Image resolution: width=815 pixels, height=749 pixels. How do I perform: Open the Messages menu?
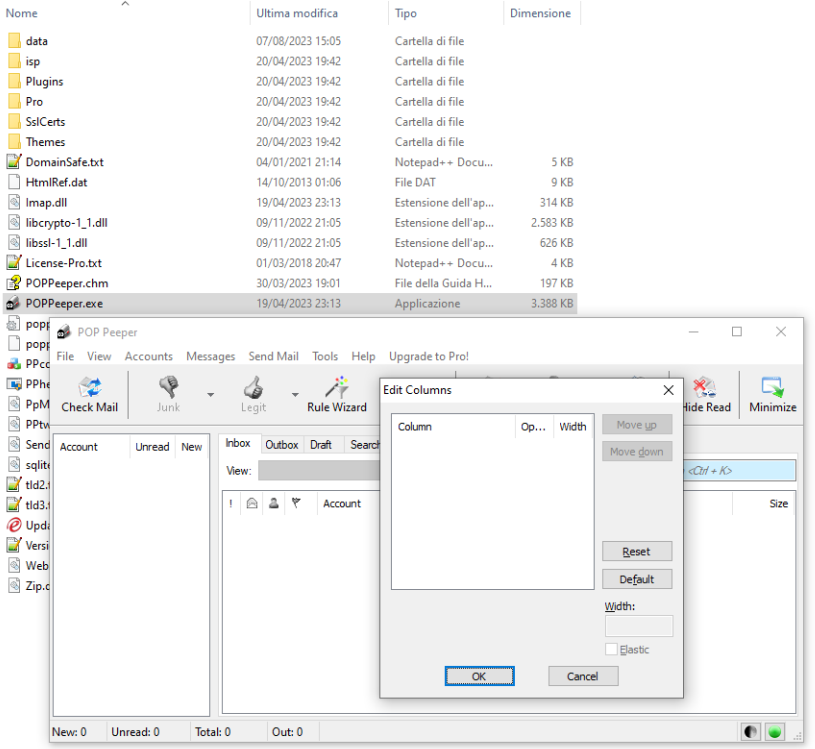pyautogui.click(x=211, y=356)
